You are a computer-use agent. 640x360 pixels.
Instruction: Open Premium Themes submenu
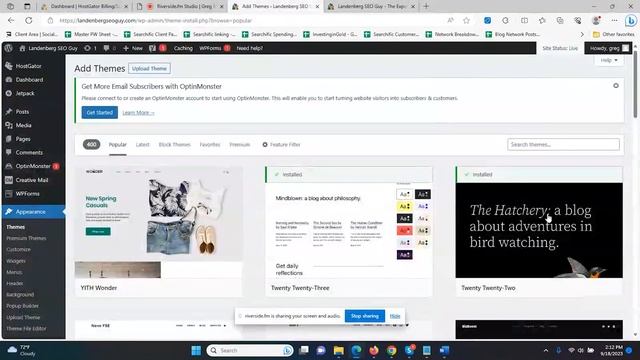pyautogui.click(x=26, y=238)
